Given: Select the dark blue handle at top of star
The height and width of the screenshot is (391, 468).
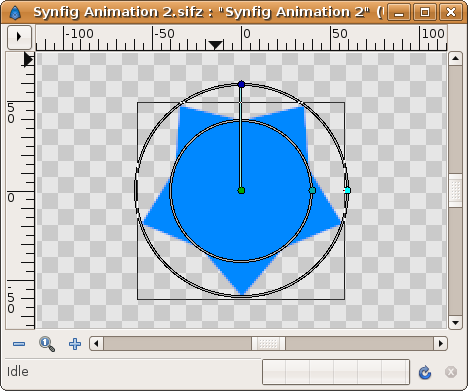Looking at the screenshot, I should (241, 84).
